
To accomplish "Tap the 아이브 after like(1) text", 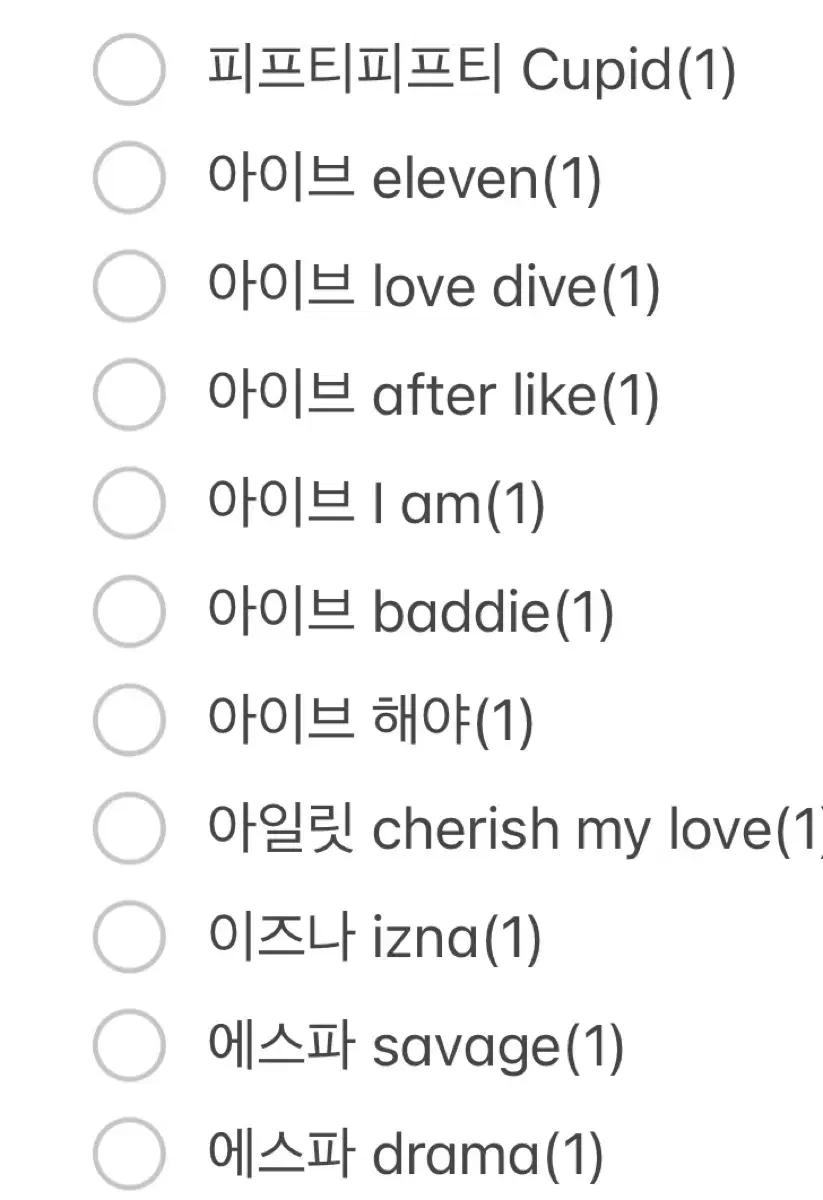I will [433, 396].
